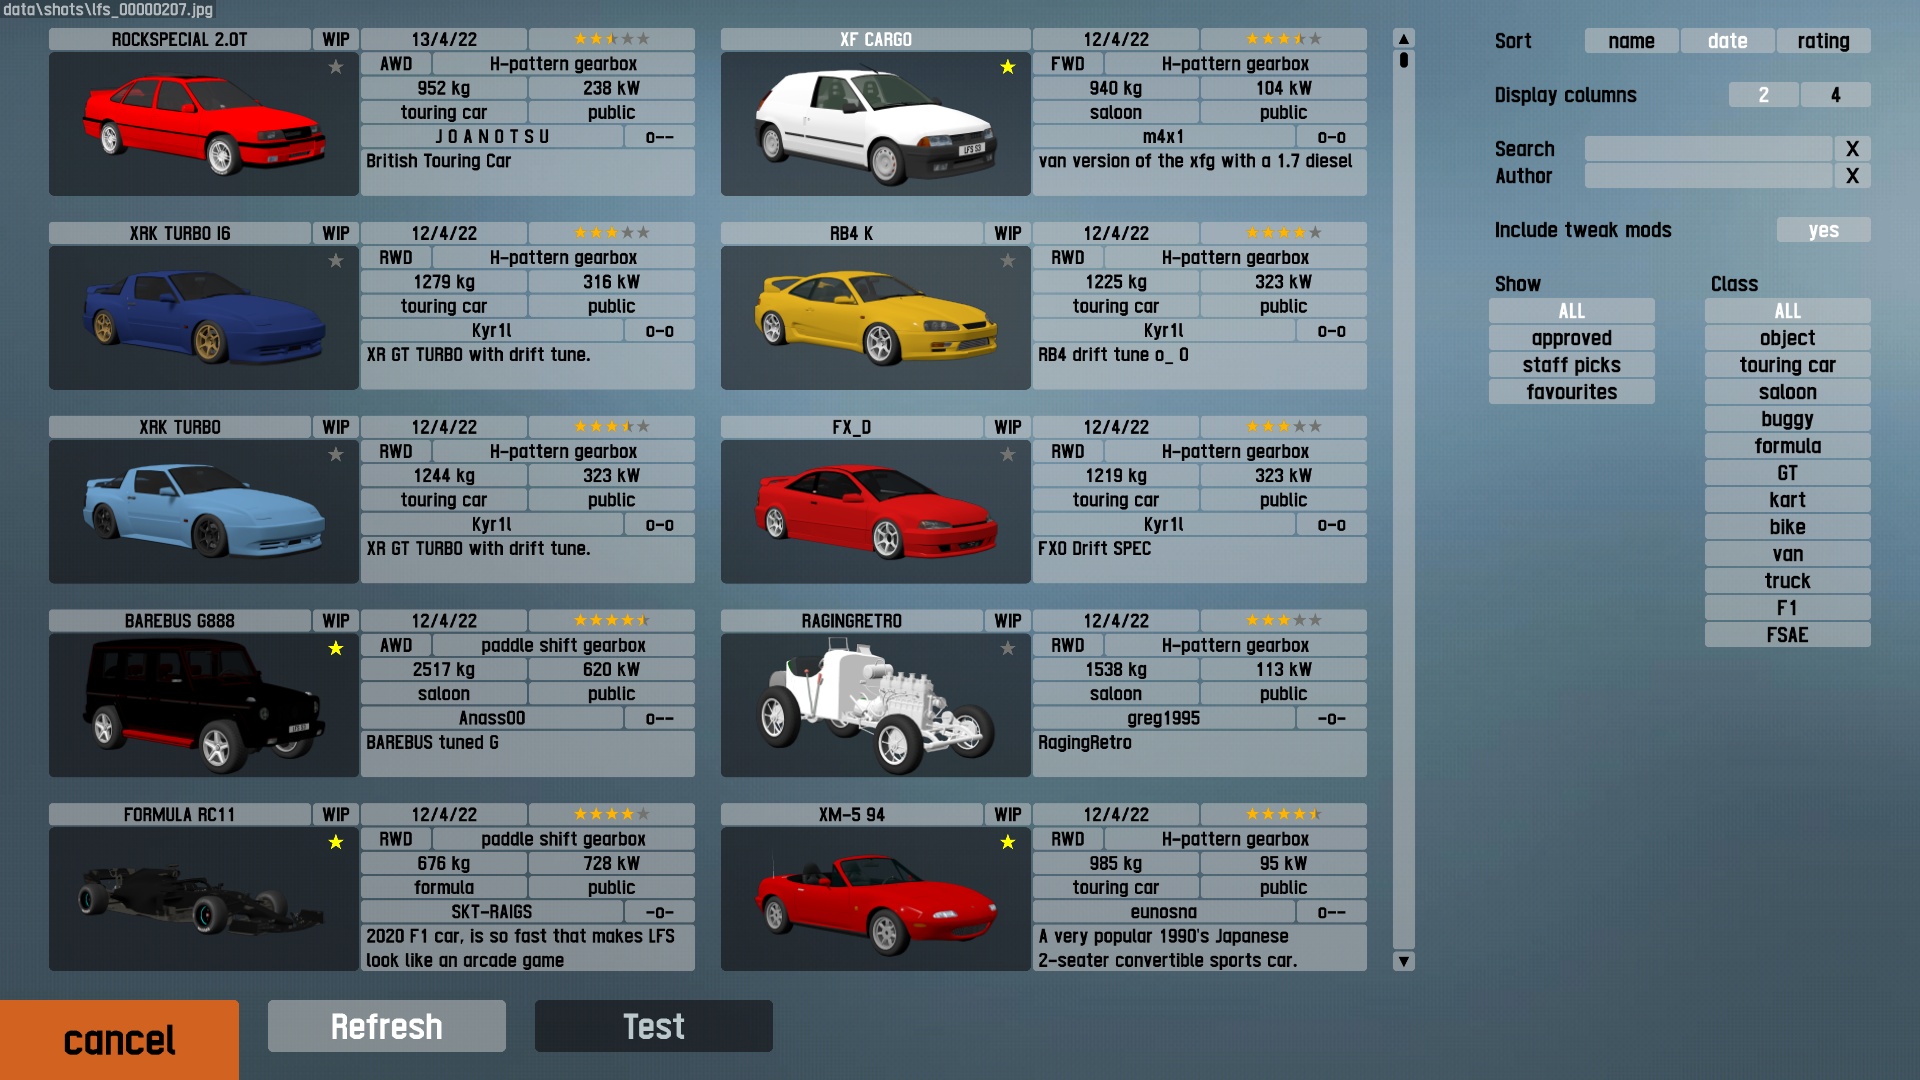Toggle favourite star on BAREBUS G888
Image resolution: width=1920 pixels, height=1080 pixels.
click(336, 648)
